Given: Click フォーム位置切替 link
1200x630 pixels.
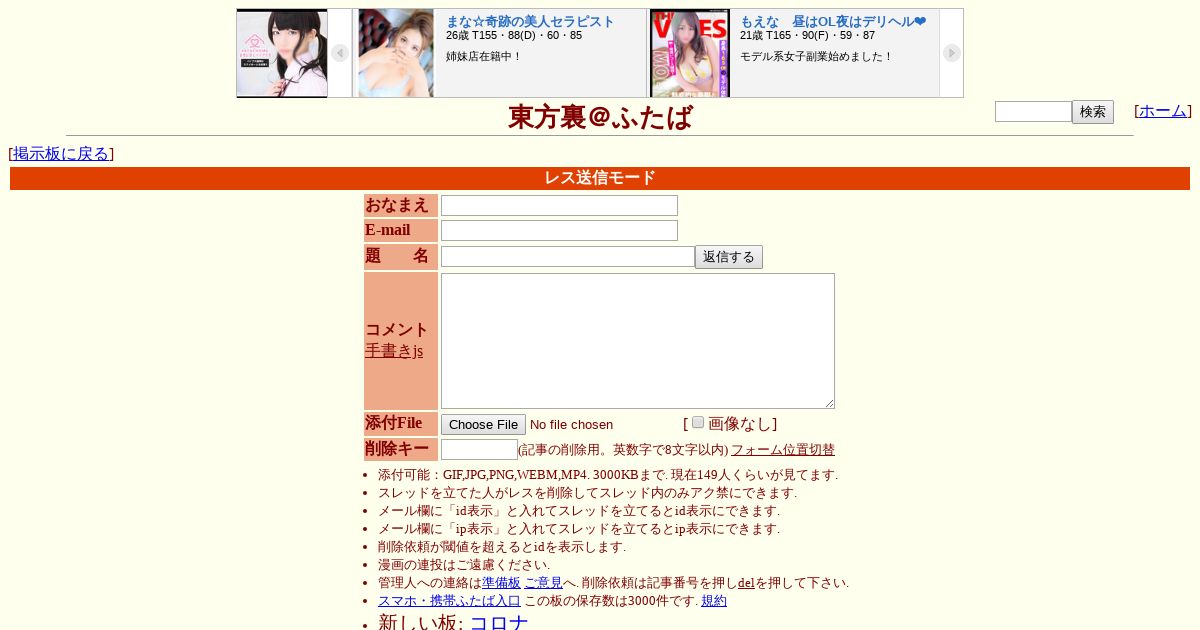Looking at the screenshot, I should pos(783,450).
